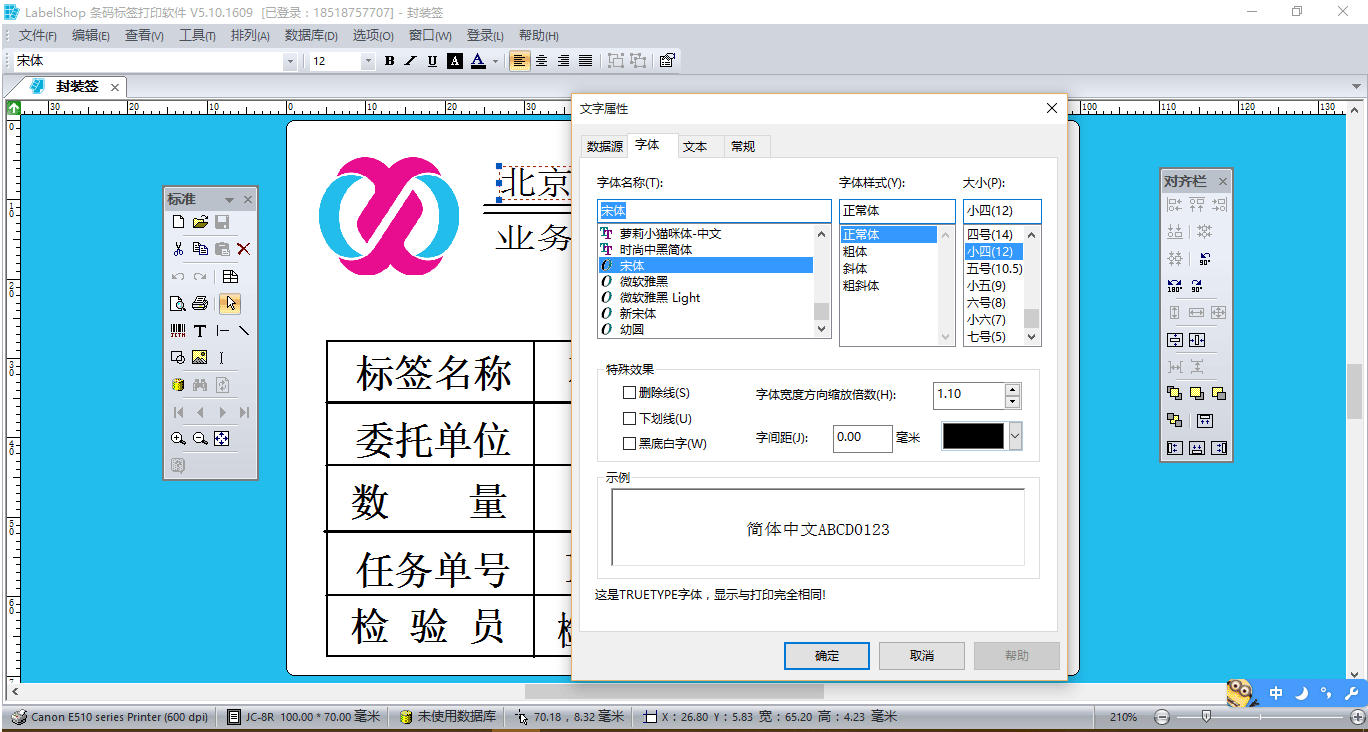Click the 确定 button
The image size is (1368, 732).
827,656
